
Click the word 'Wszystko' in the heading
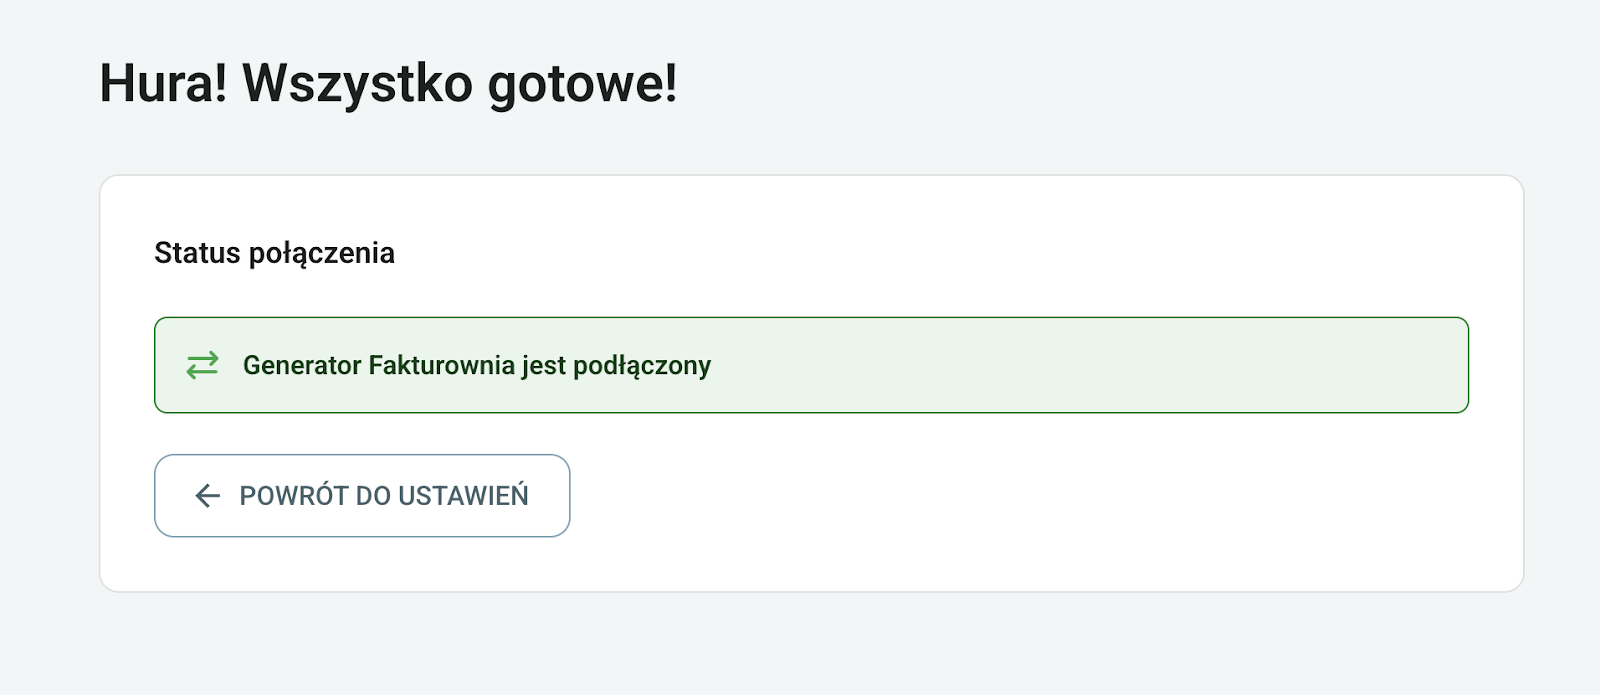pos(357,83)
